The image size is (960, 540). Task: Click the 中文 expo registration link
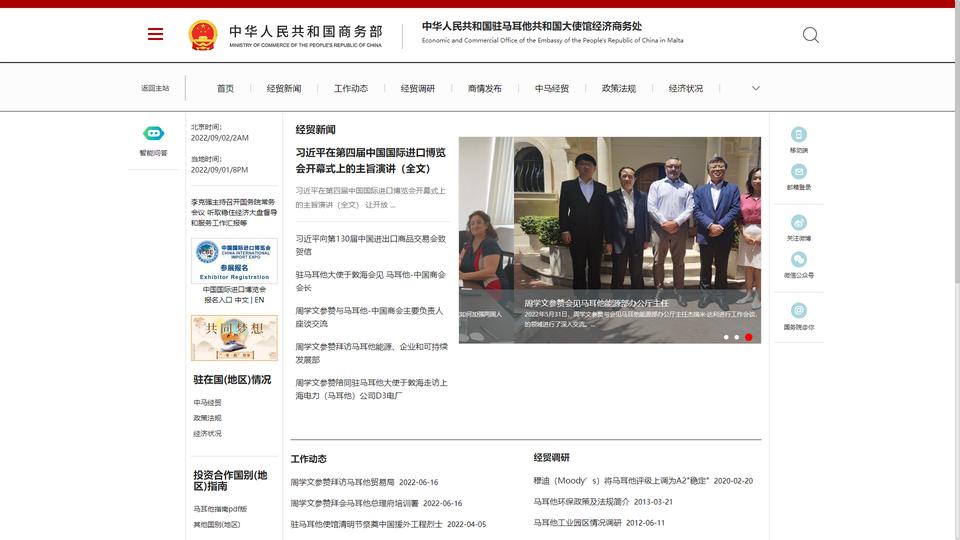(242, 300)
